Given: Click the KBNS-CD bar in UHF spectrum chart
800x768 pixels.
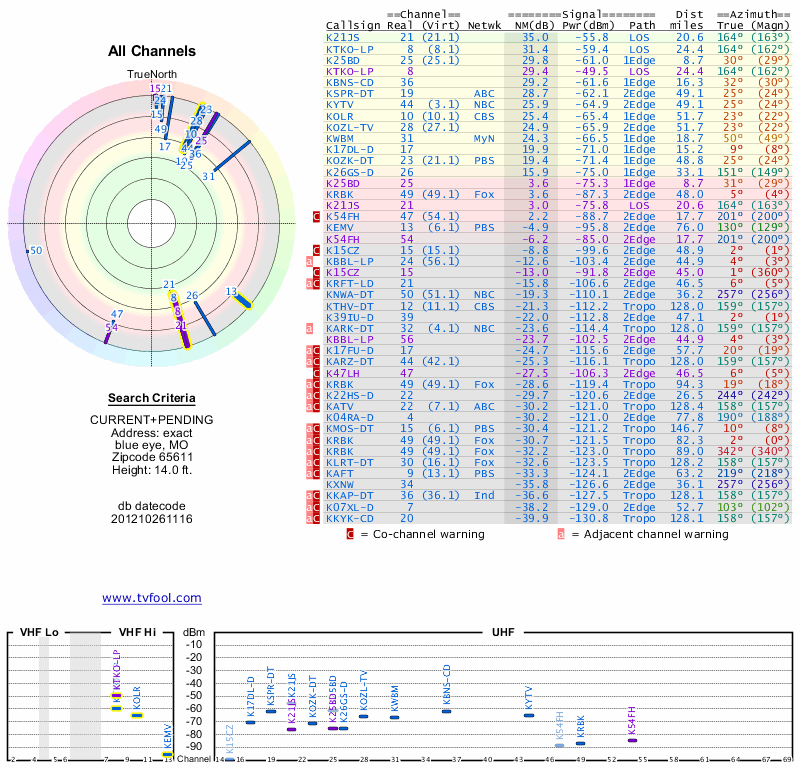Looking at the screenshot, I should click(x=446, y=711).
